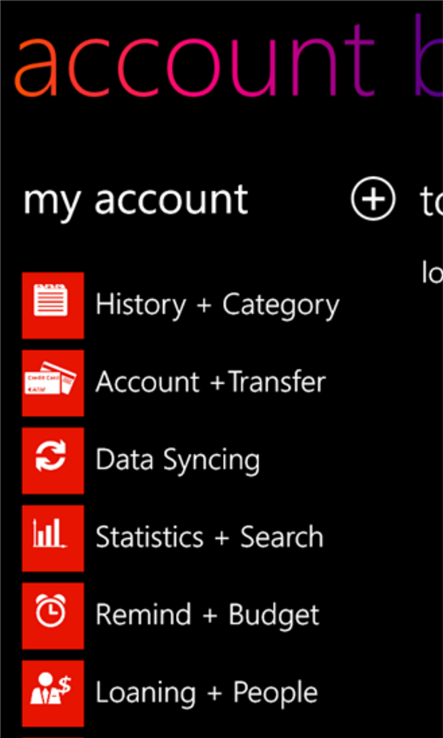Tap the Data Syncing arrows icon
Viewport: 443px width, 738px height.
click(53, 460)
